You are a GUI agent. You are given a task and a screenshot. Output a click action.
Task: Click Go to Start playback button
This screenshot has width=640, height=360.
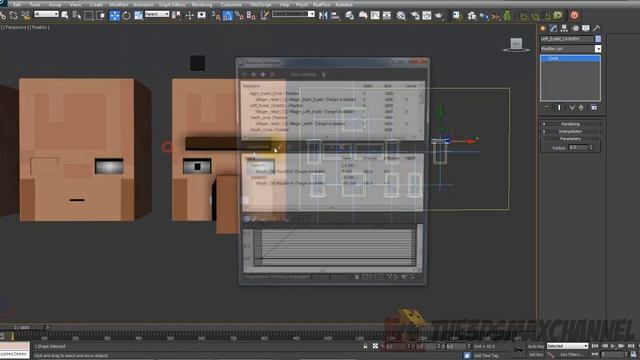tap(595, 346)
